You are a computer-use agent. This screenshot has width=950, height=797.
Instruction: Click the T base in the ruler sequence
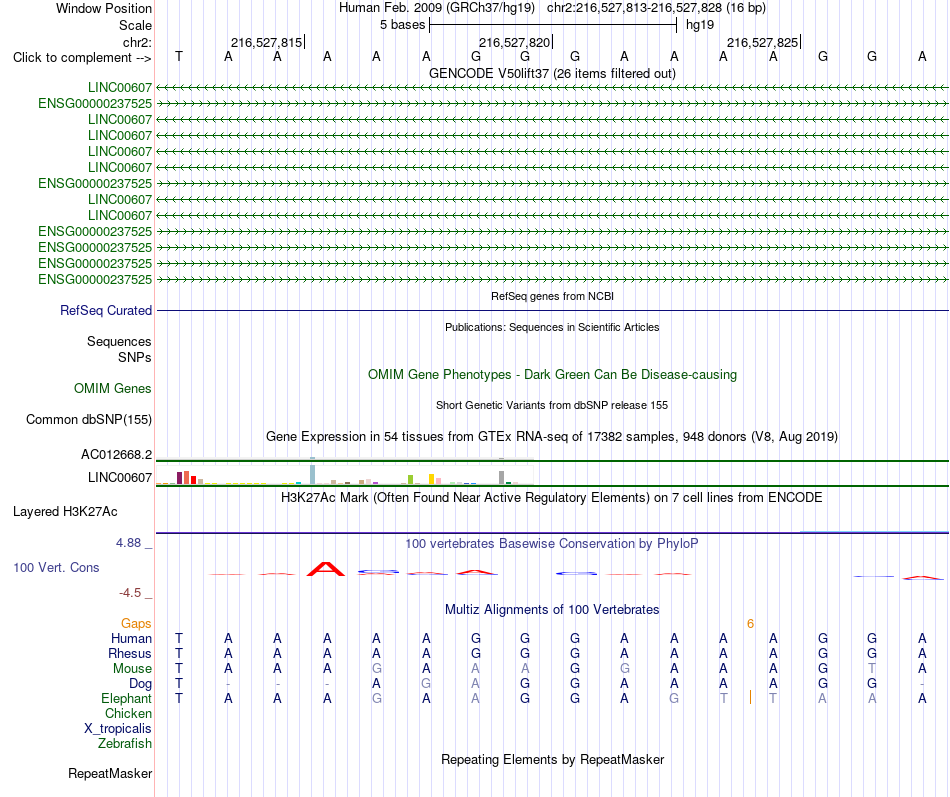179,56
